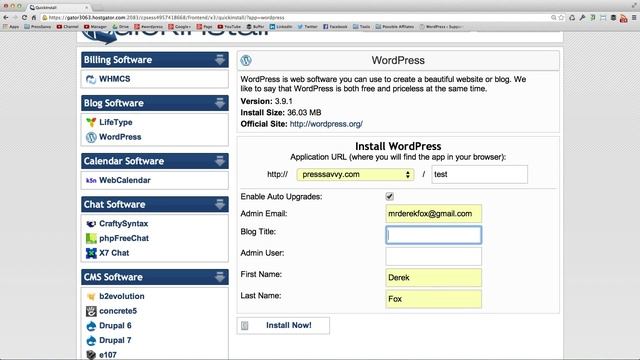Click the "Version:" label text

[x=256, y=101]
